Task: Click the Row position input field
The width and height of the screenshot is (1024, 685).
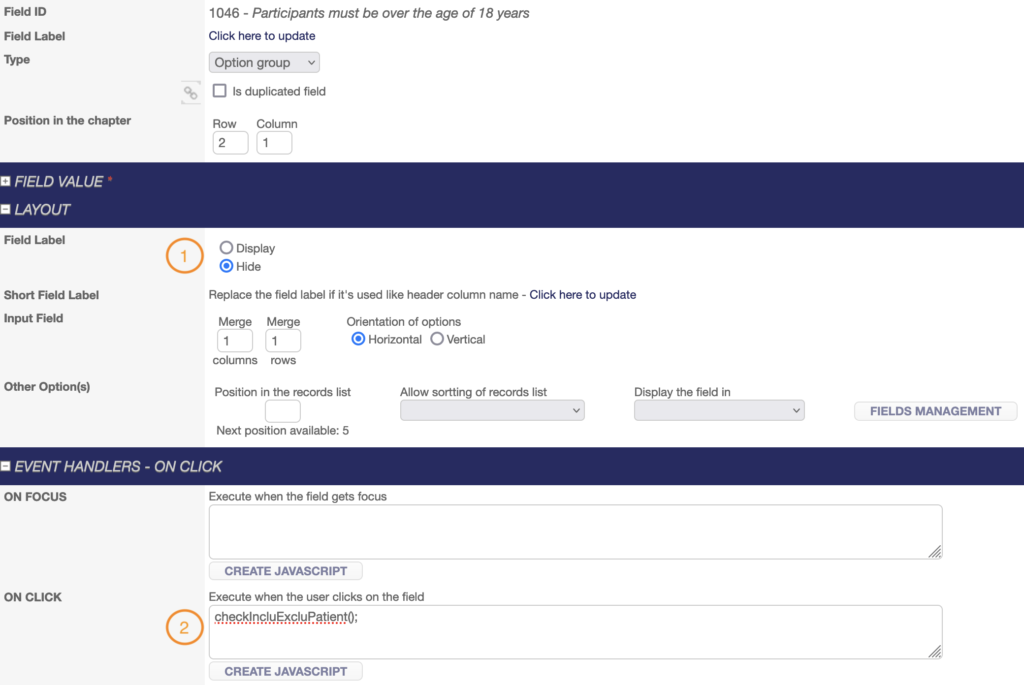Action: [x=230, y=143]
